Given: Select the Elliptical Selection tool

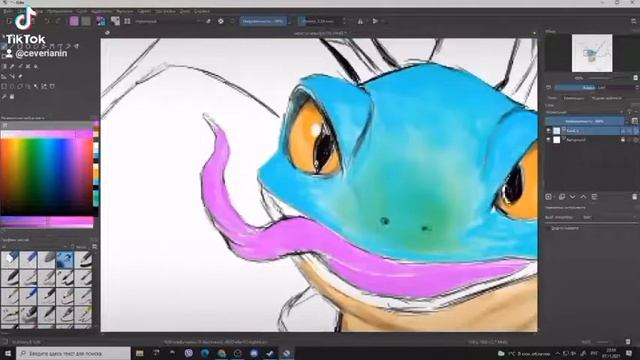Looking at the screenshot, I should [12, 87].
